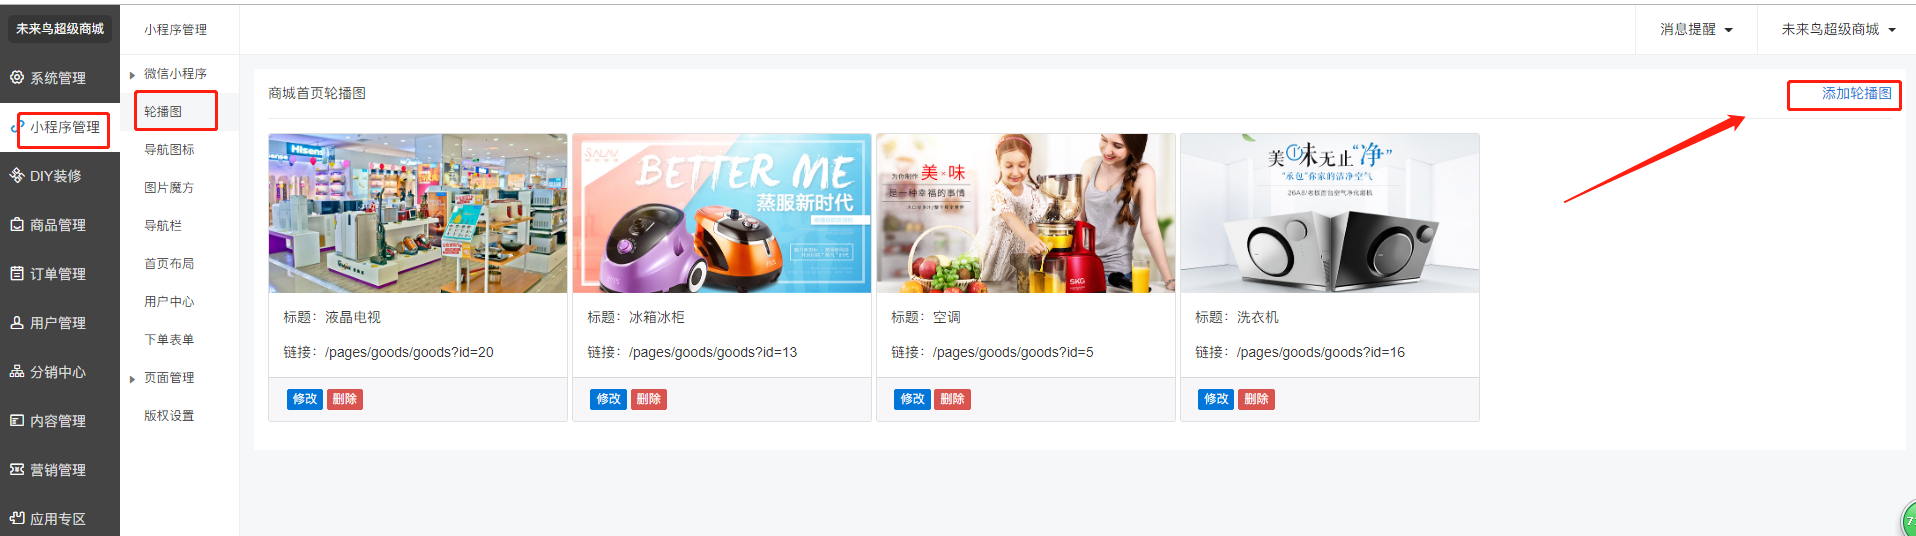Click 修改 on the 洗衣机 card
1916x536 pixels.
1217,399
